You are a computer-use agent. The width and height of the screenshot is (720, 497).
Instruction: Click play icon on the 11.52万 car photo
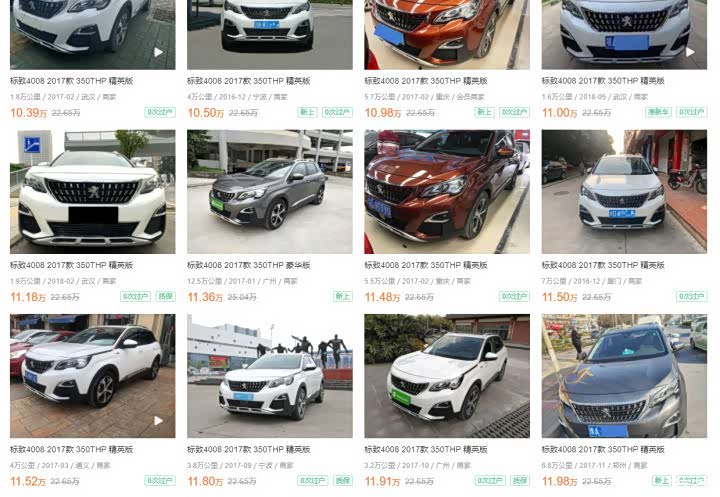point(158,420)
